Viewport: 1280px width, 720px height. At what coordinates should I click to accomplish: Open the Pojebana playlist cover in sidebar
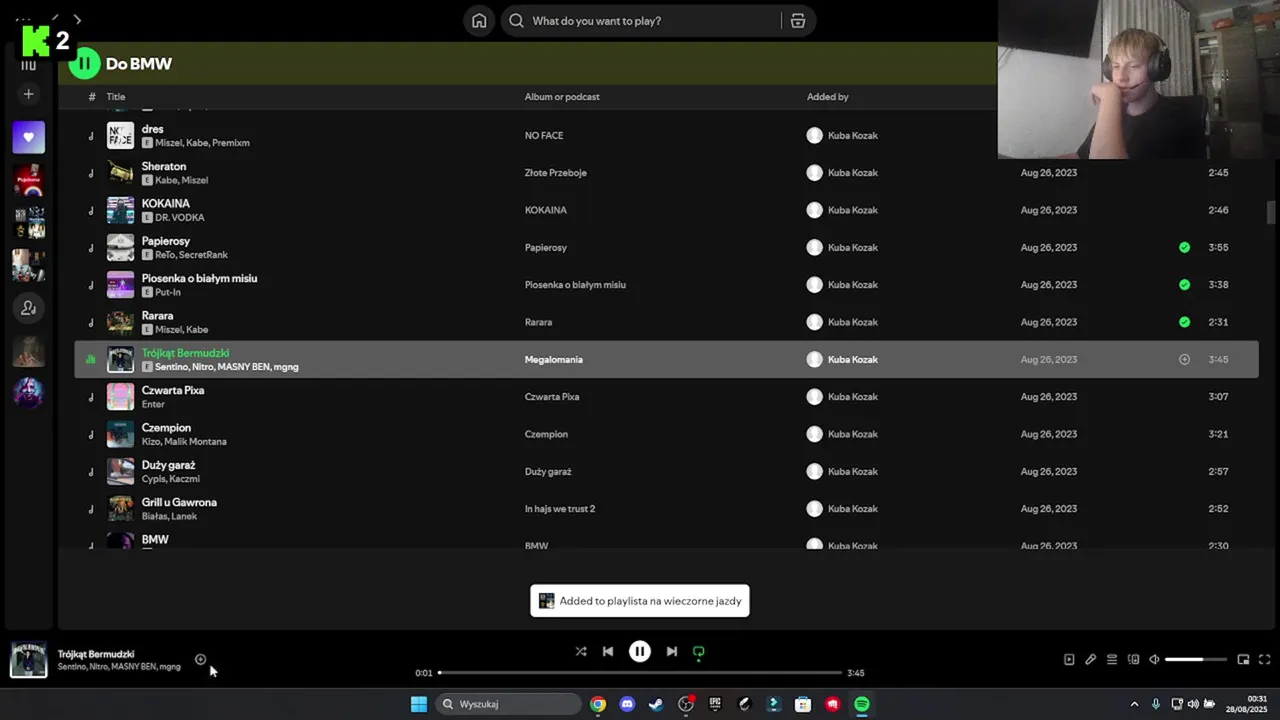click(x=28, y=180)
